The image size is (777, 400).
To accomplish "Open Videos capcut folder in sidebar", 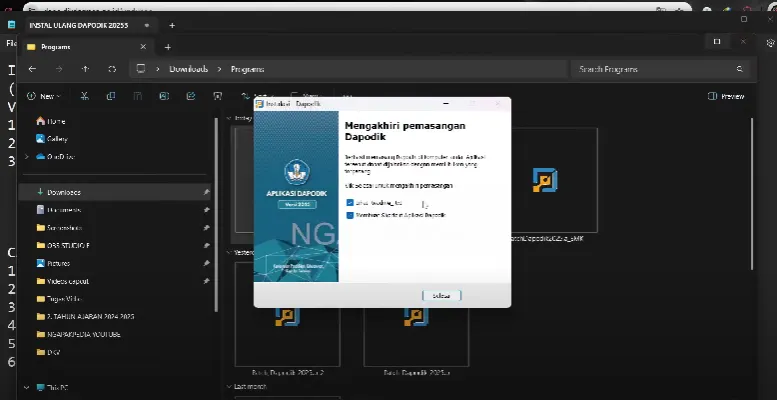I will tap(62, 282).
